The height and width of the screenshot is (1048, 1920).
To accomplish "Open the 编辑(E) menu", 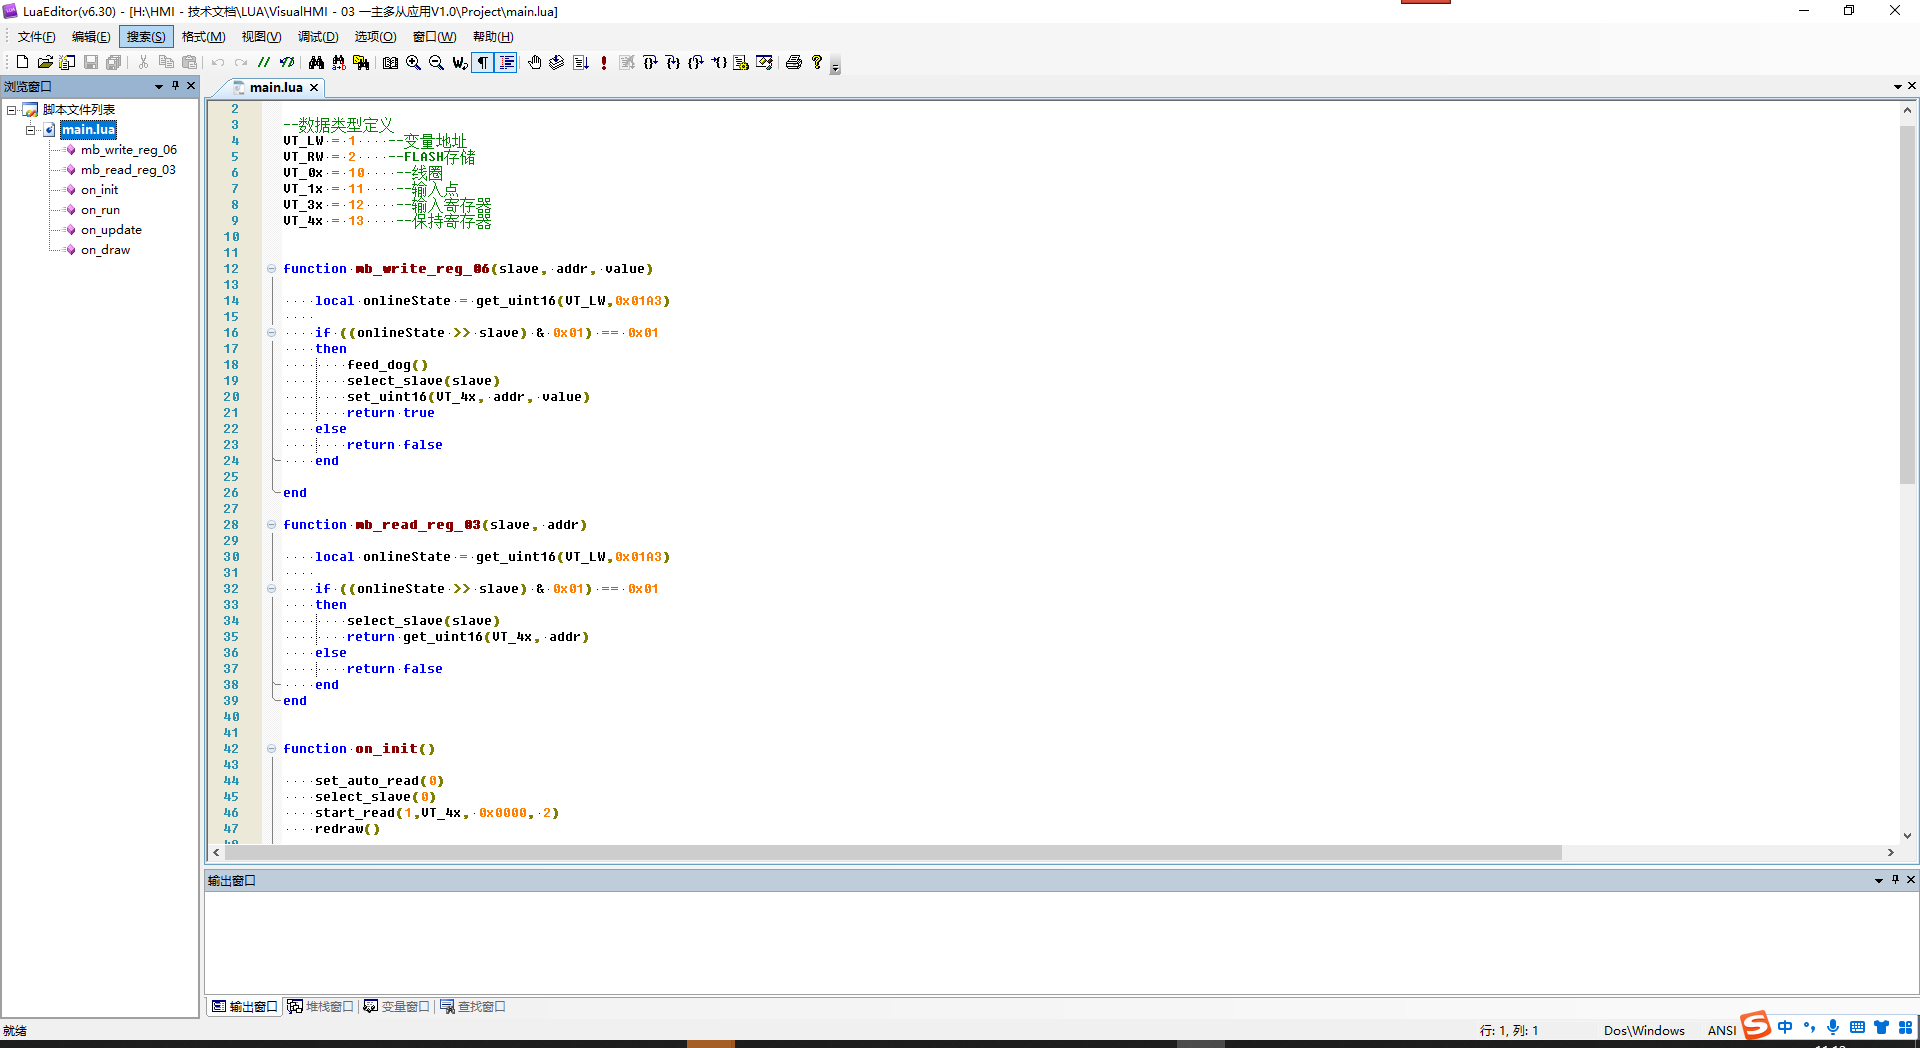I will coord(91,37).
